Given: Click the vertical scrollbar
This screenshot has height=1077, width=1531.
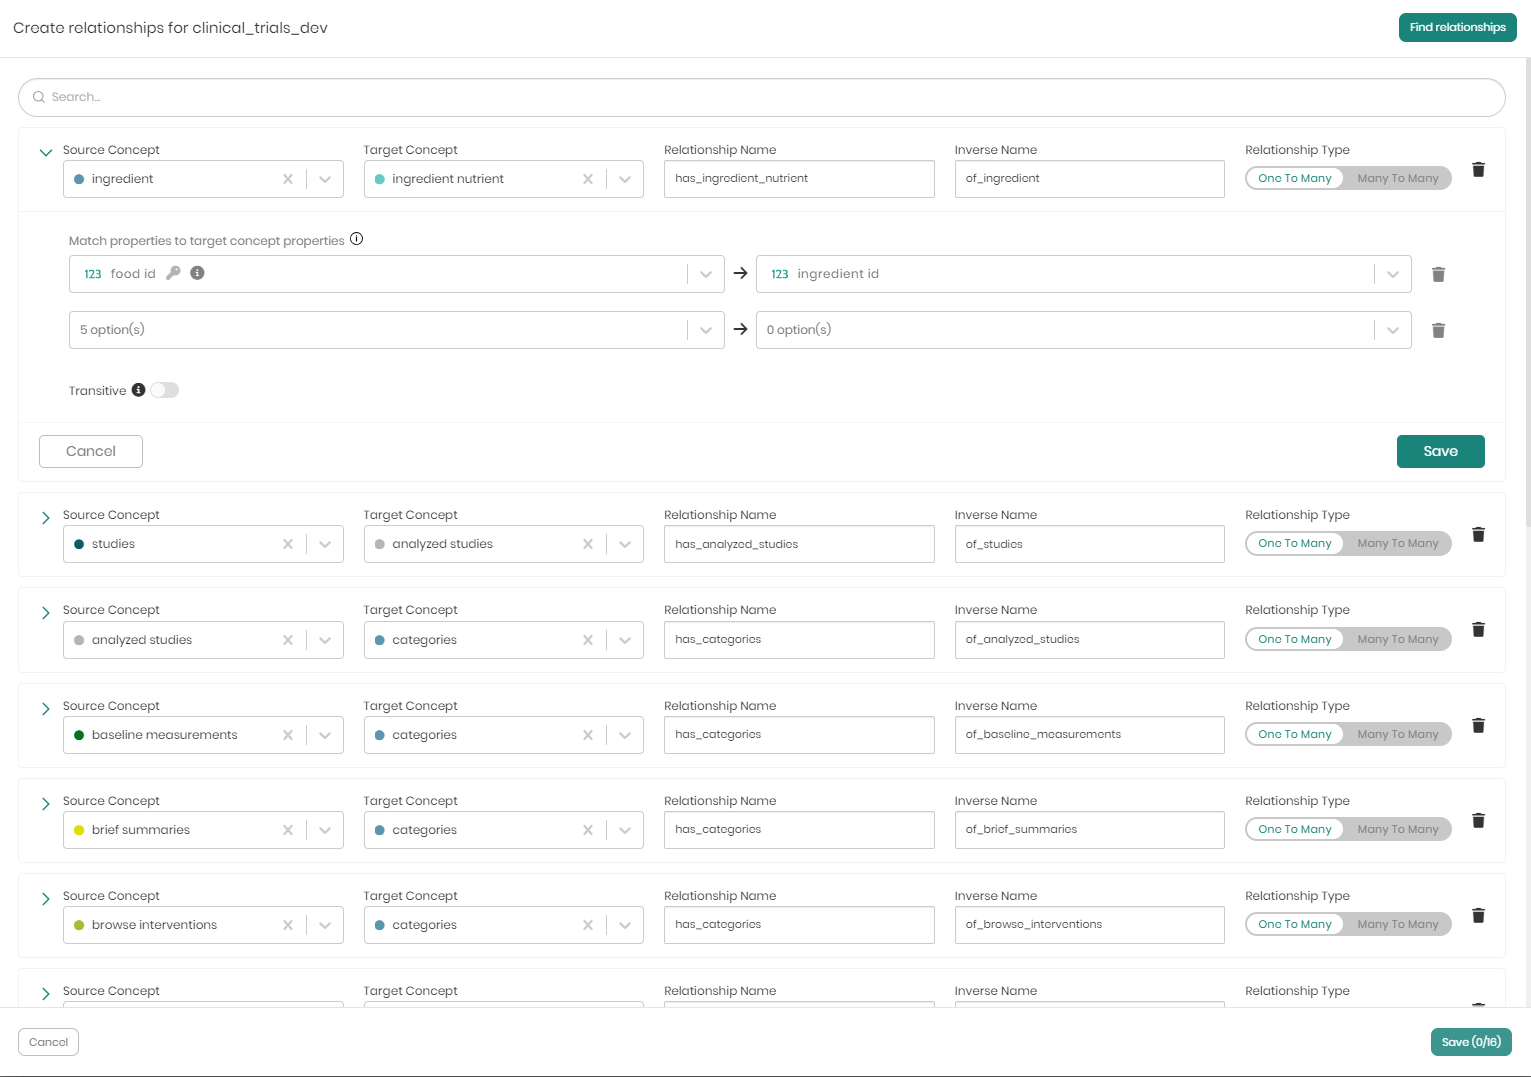Looking at the screenshot, I should coord(1526,290).
